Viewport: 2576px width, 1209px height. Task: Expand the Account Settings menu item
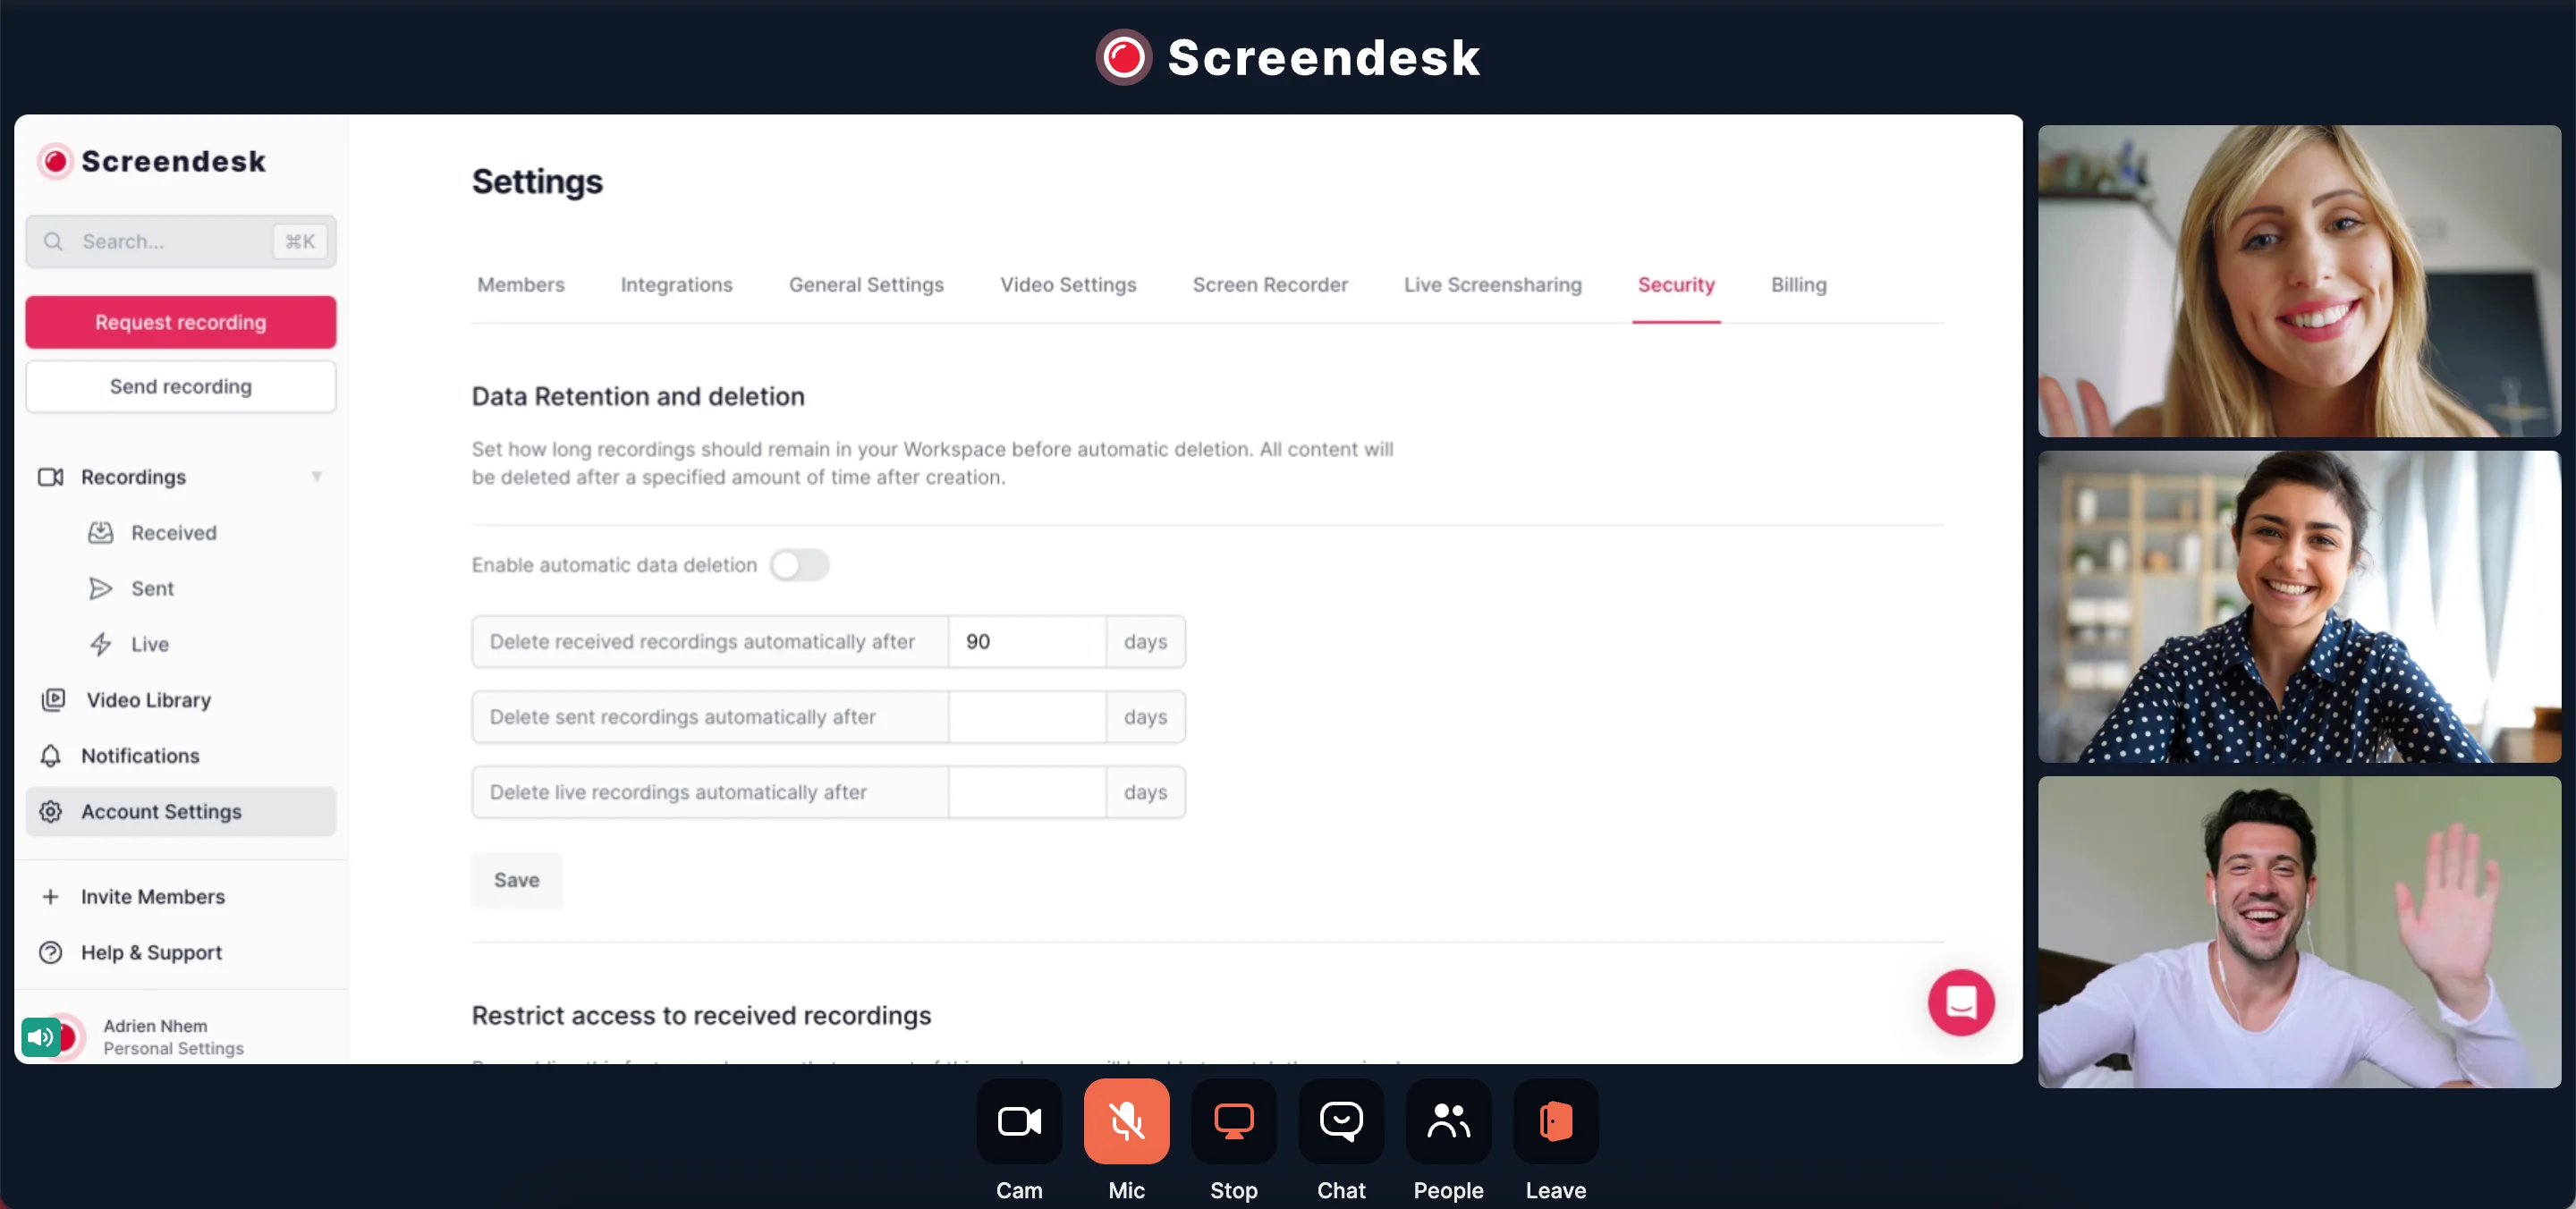pyautogui.click(x=179, y=810)
